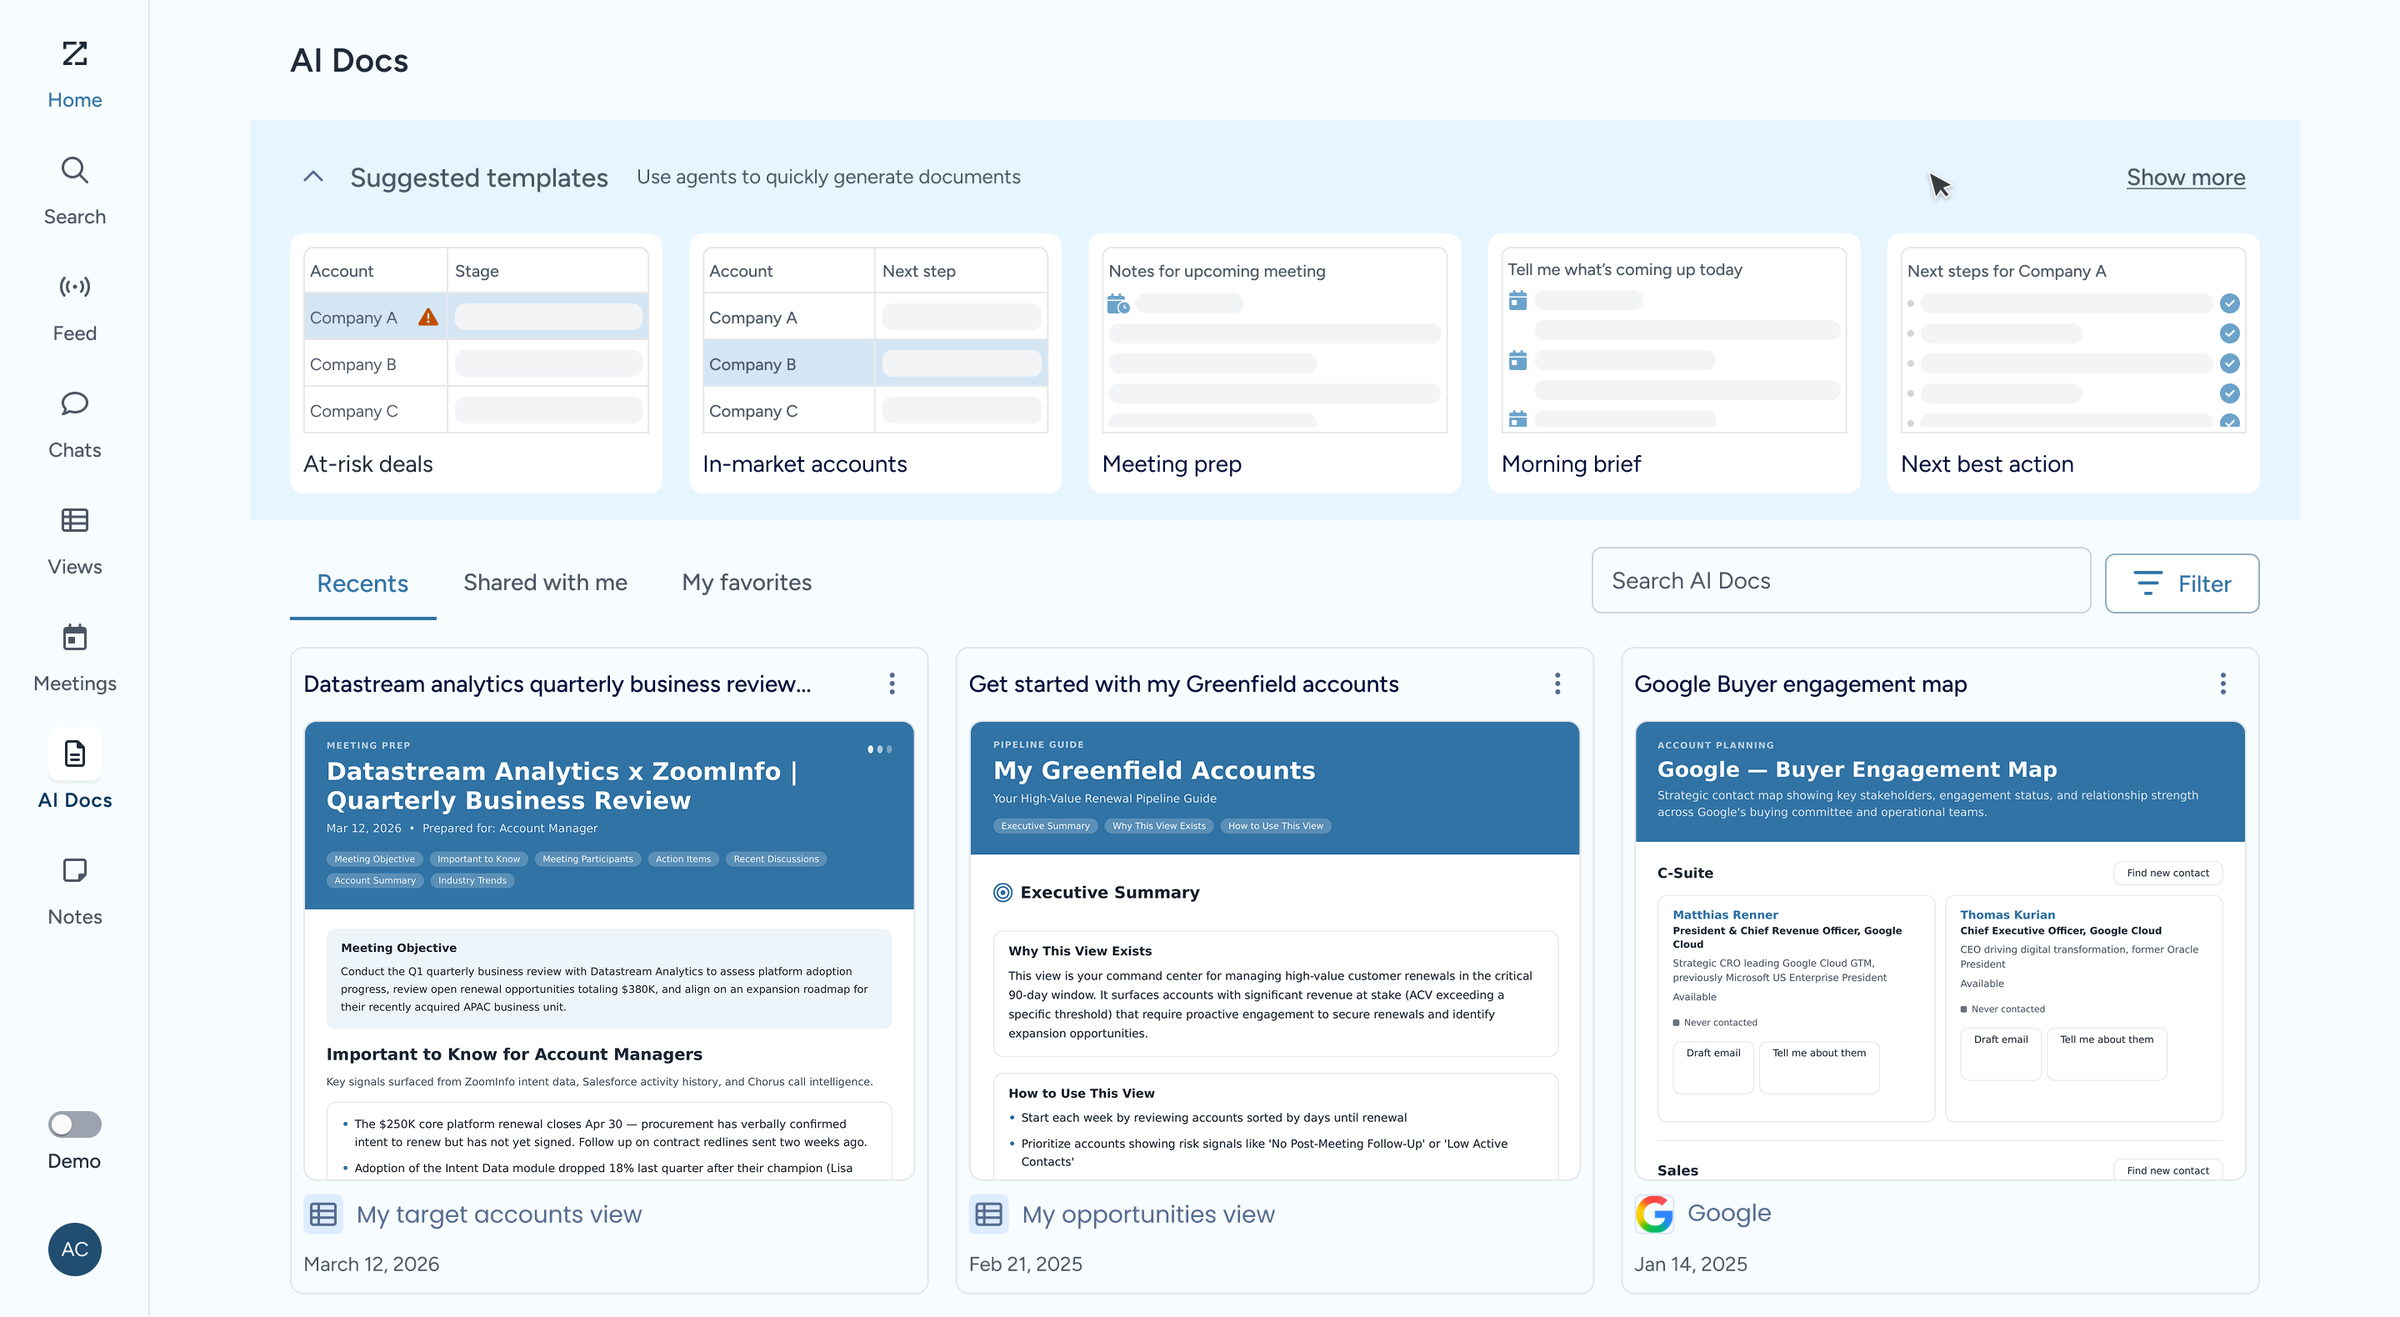The image size is (2400, 1317).
Task: Select the AI Docs sidebar icon
Action: 75,754
